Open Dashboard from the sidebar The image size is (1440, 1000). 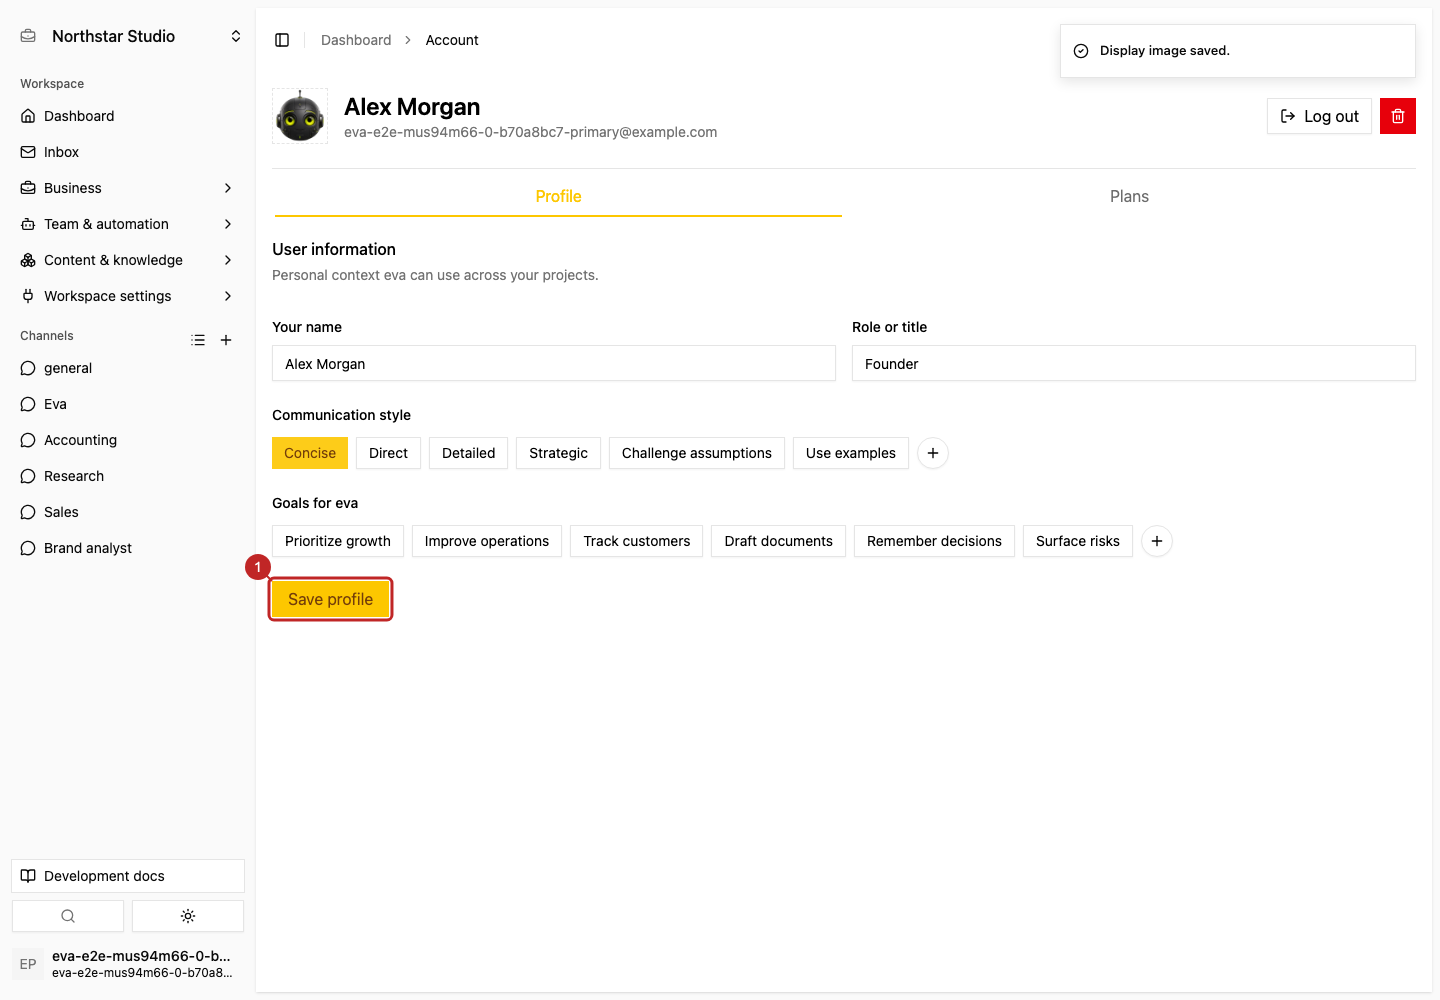[128, 116]
